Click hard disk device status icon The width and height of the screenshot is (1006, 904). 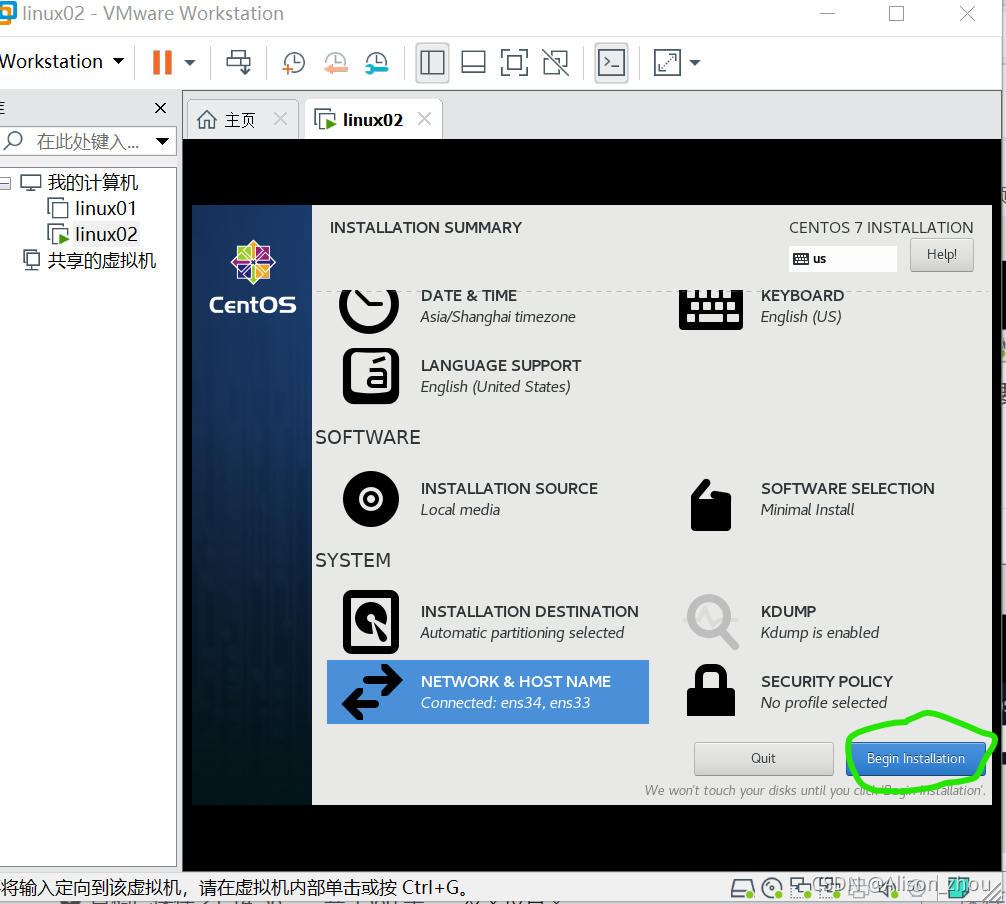tap(743, 888)
